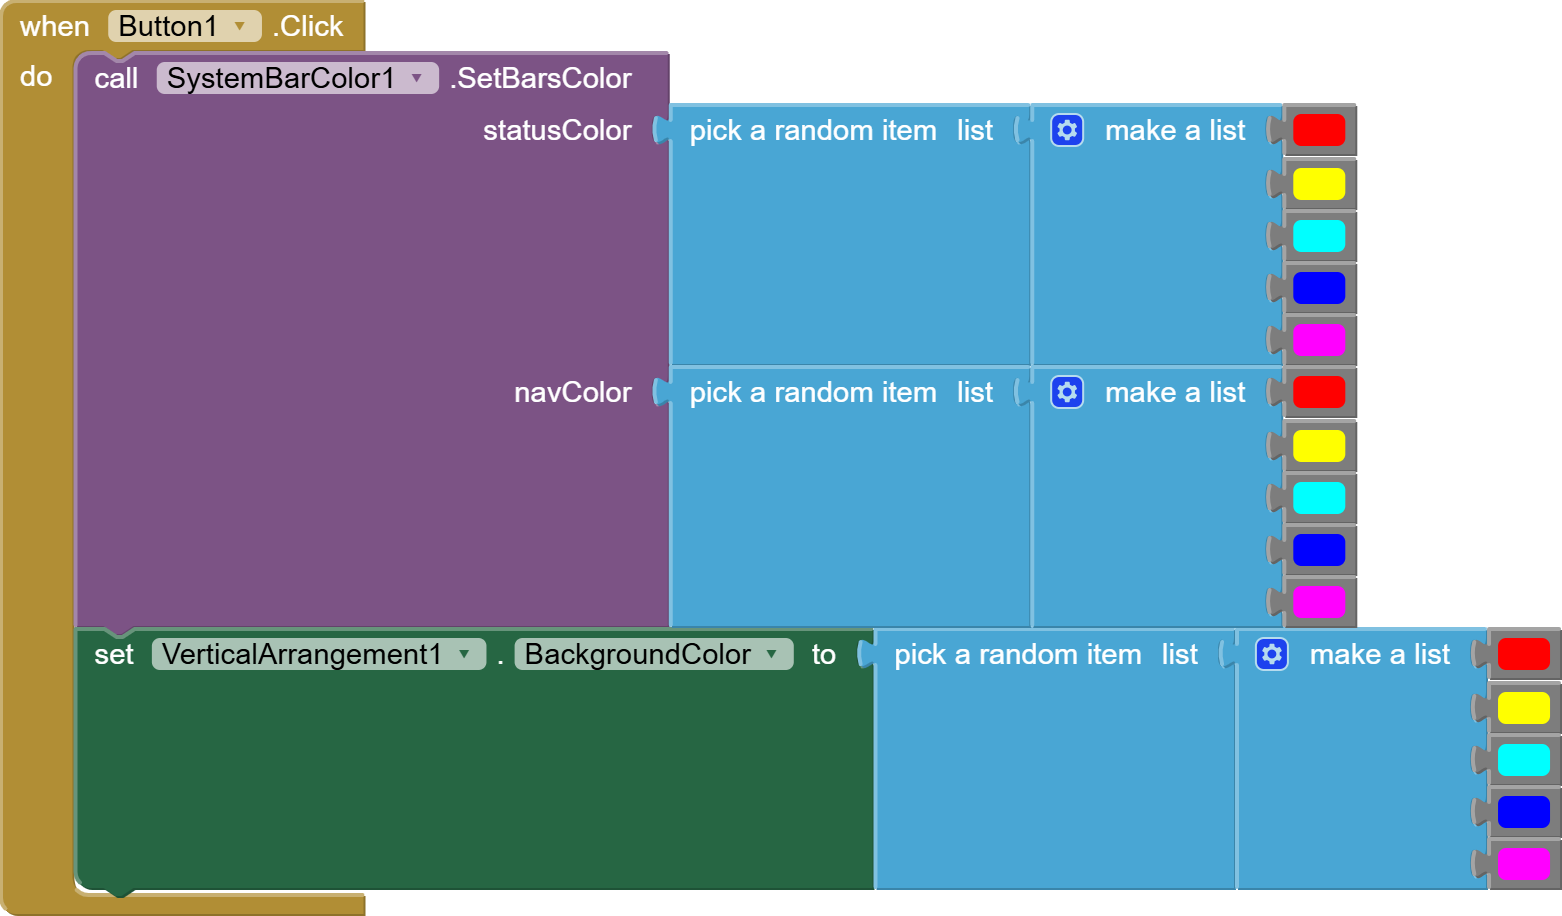The width and height of the screenshot is (1562, 916).
Task: Expand the SystemBarColor1 component dropdown
Action: pos(417,78)
